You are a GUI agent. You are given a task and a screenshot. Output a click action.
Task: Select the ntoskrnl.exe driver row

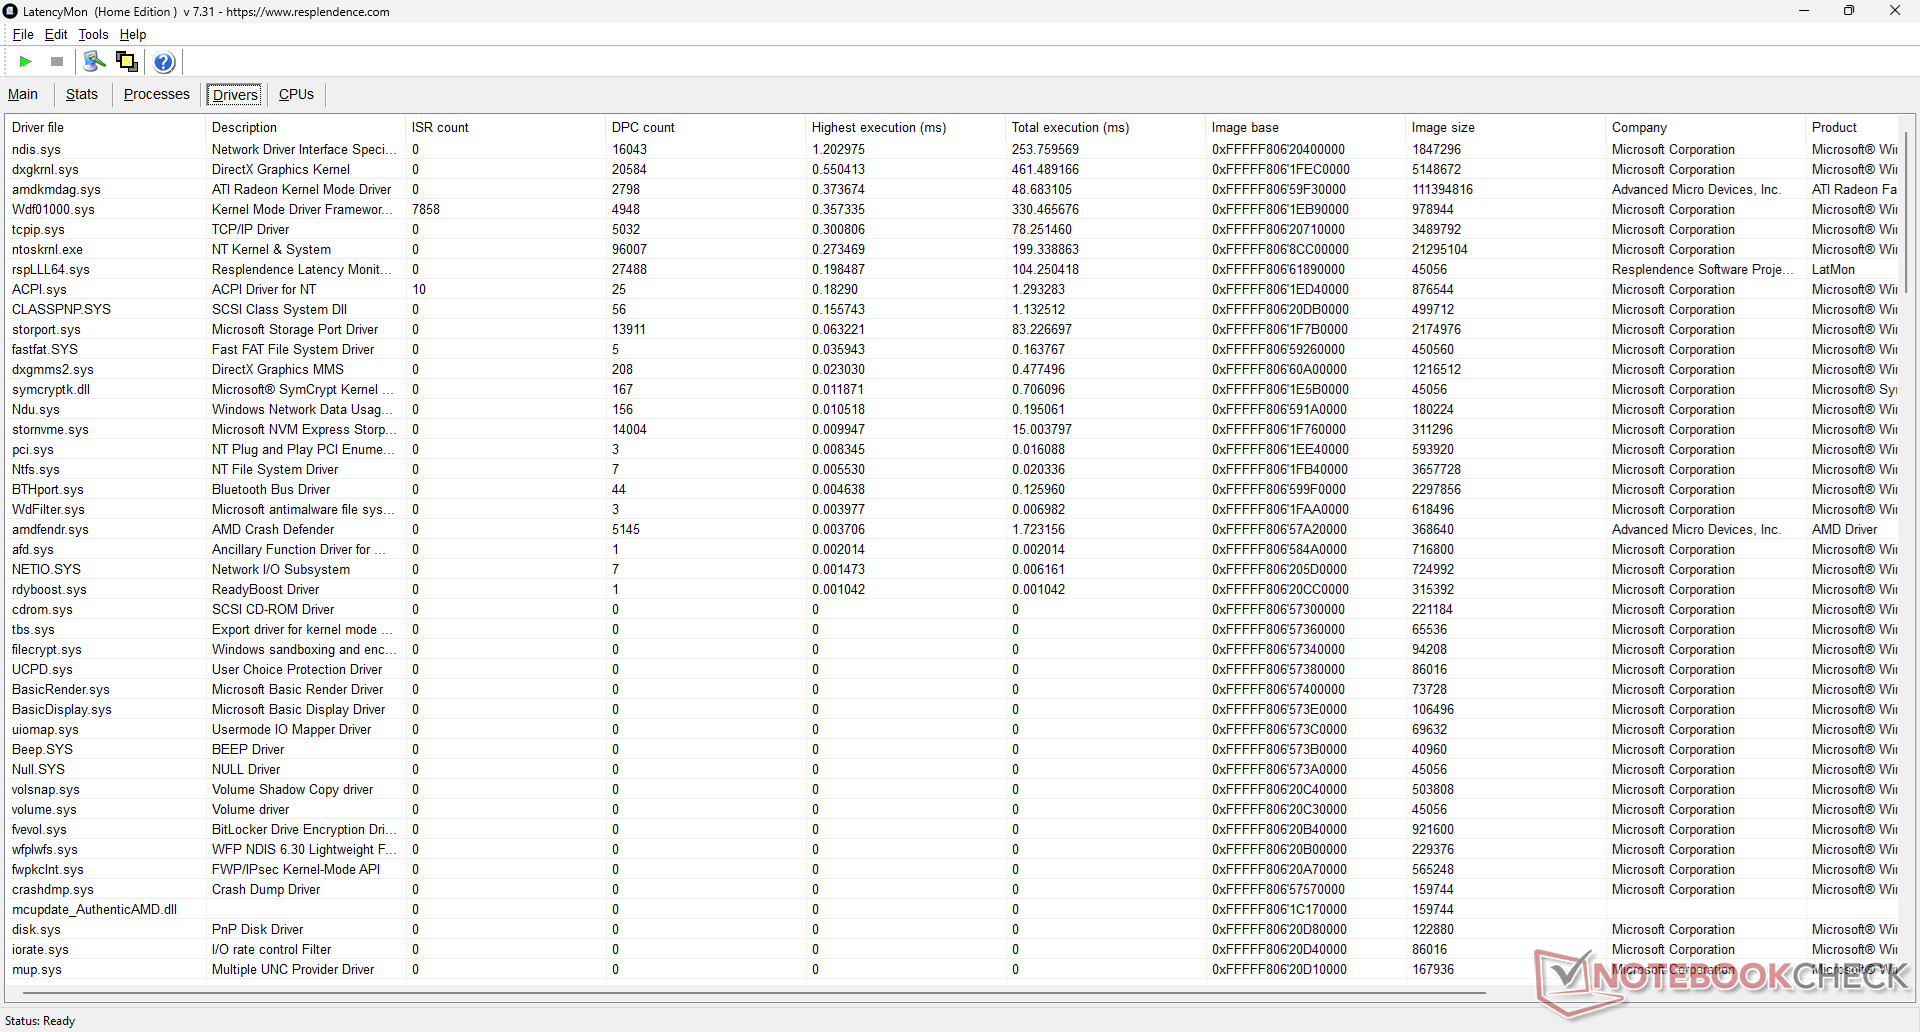click(952, 249)
